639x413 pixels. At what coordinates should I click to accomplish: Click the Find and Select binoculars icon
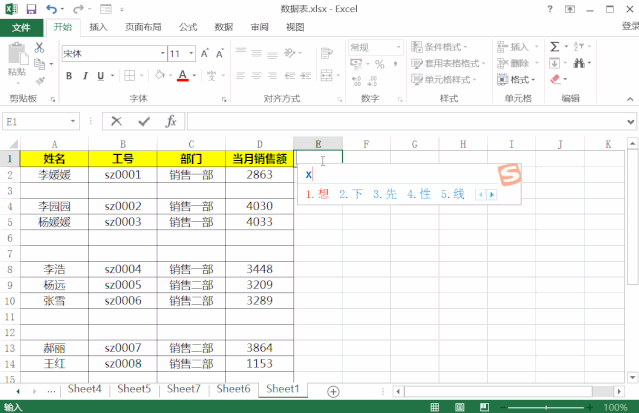click(579, 63)
